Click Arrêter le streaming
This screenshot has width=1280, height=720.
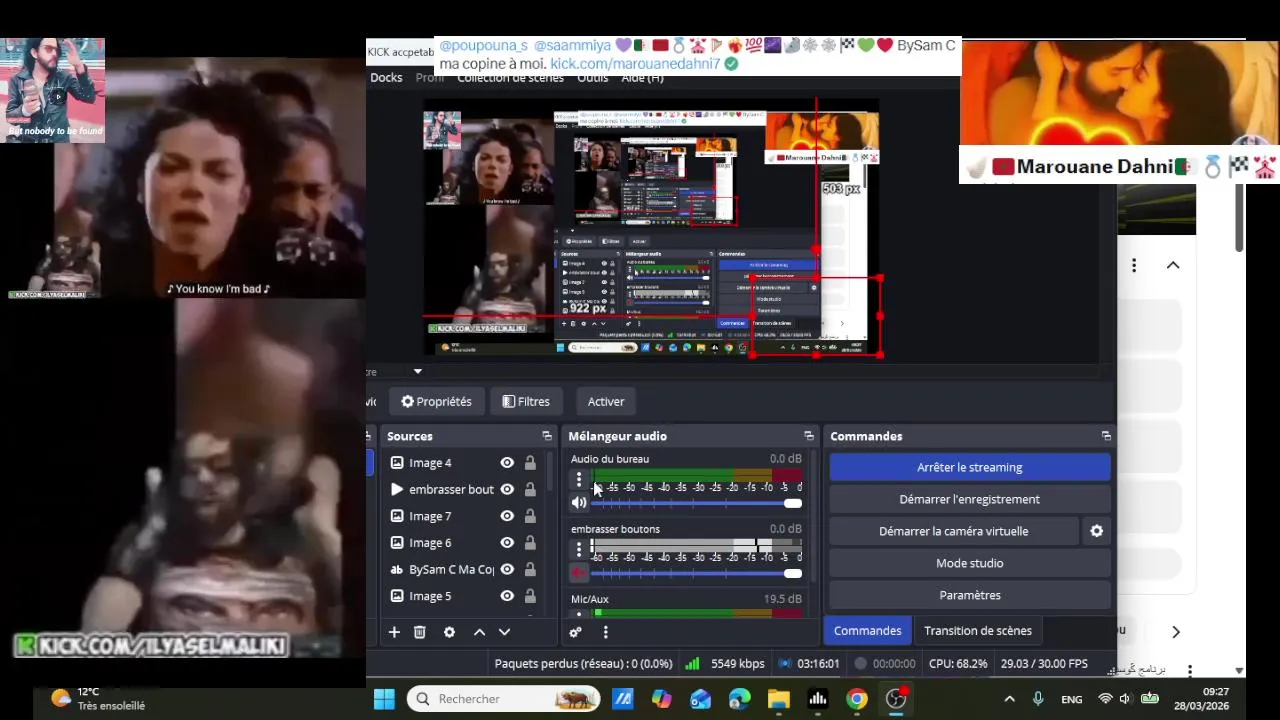pos(970,467)
